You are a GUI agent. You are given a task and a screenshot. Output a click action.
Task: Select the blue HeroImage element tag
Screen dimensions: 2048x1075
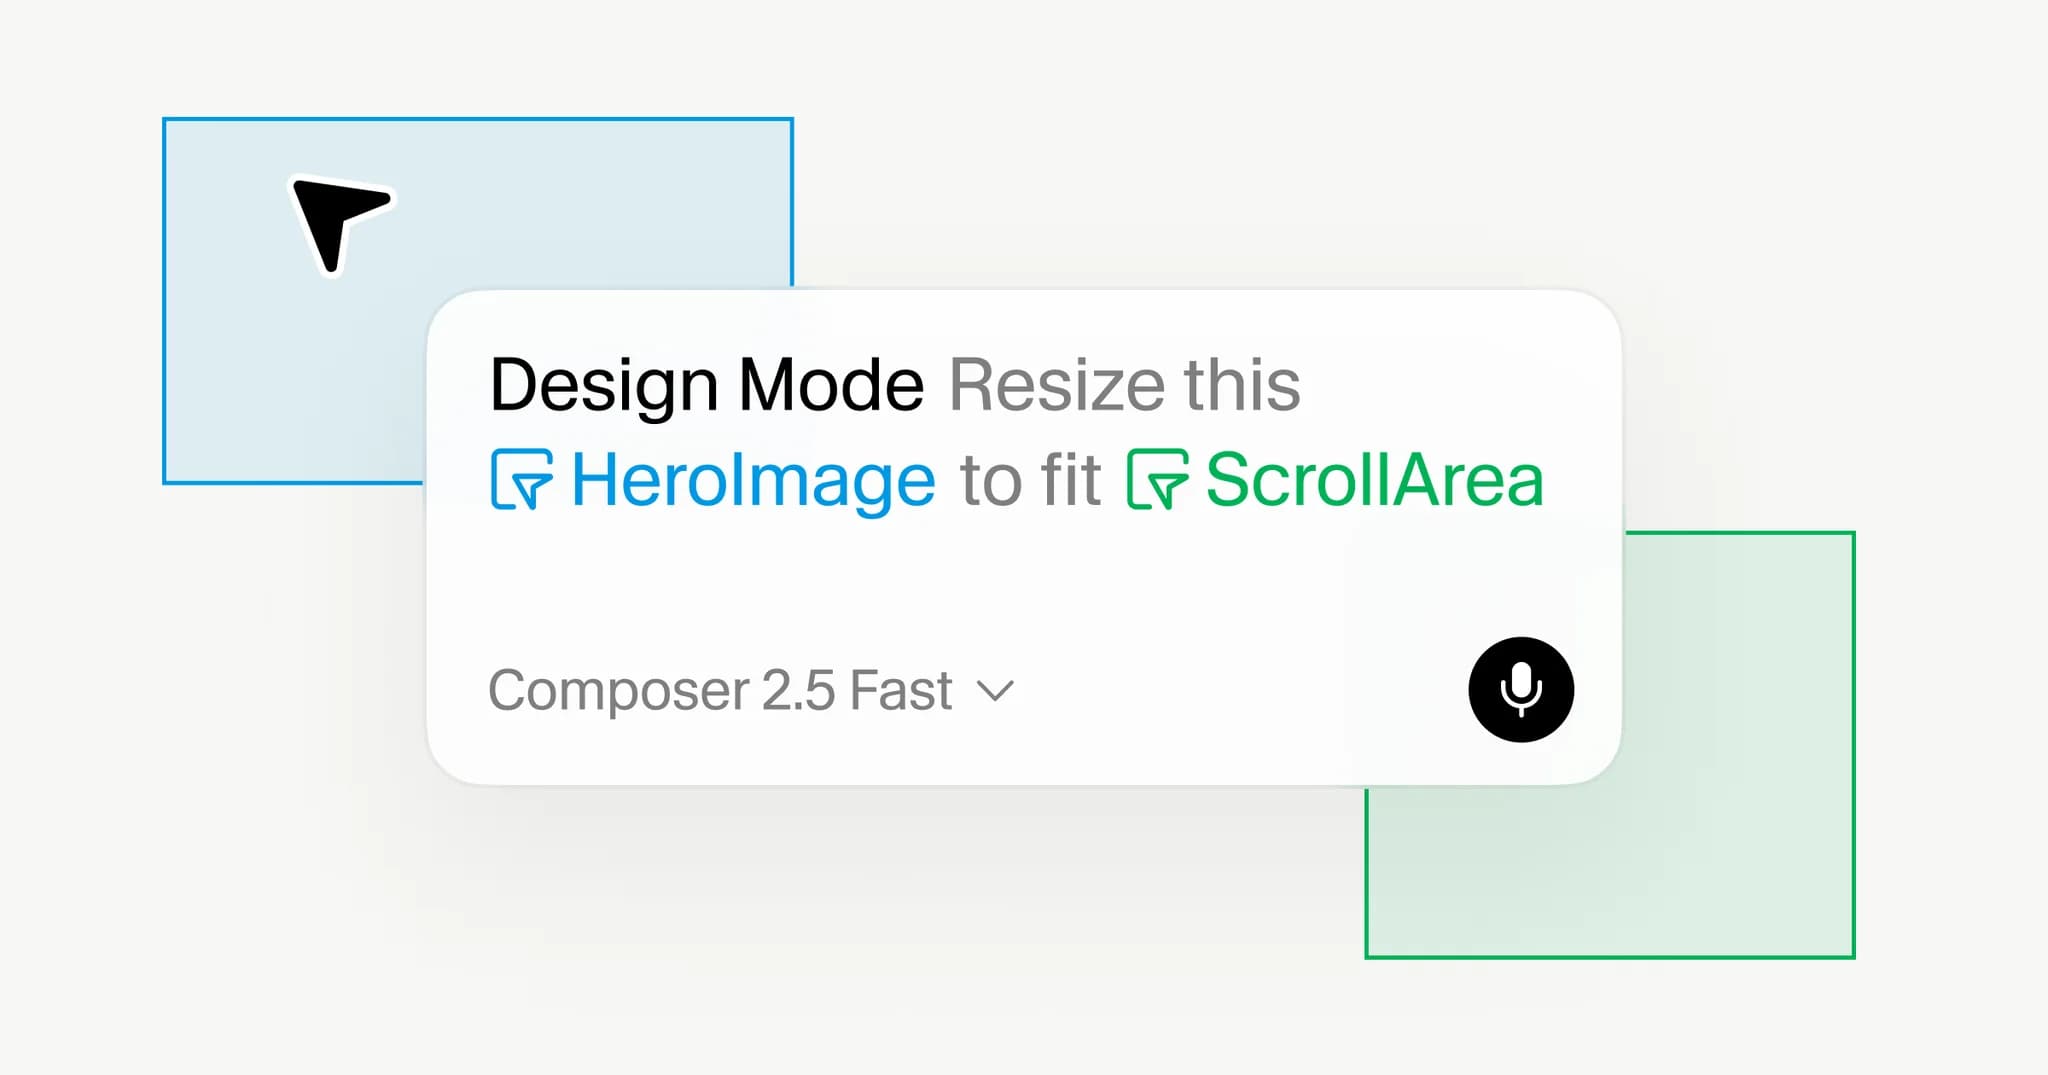pyautogui.click(x=713, y=480)
